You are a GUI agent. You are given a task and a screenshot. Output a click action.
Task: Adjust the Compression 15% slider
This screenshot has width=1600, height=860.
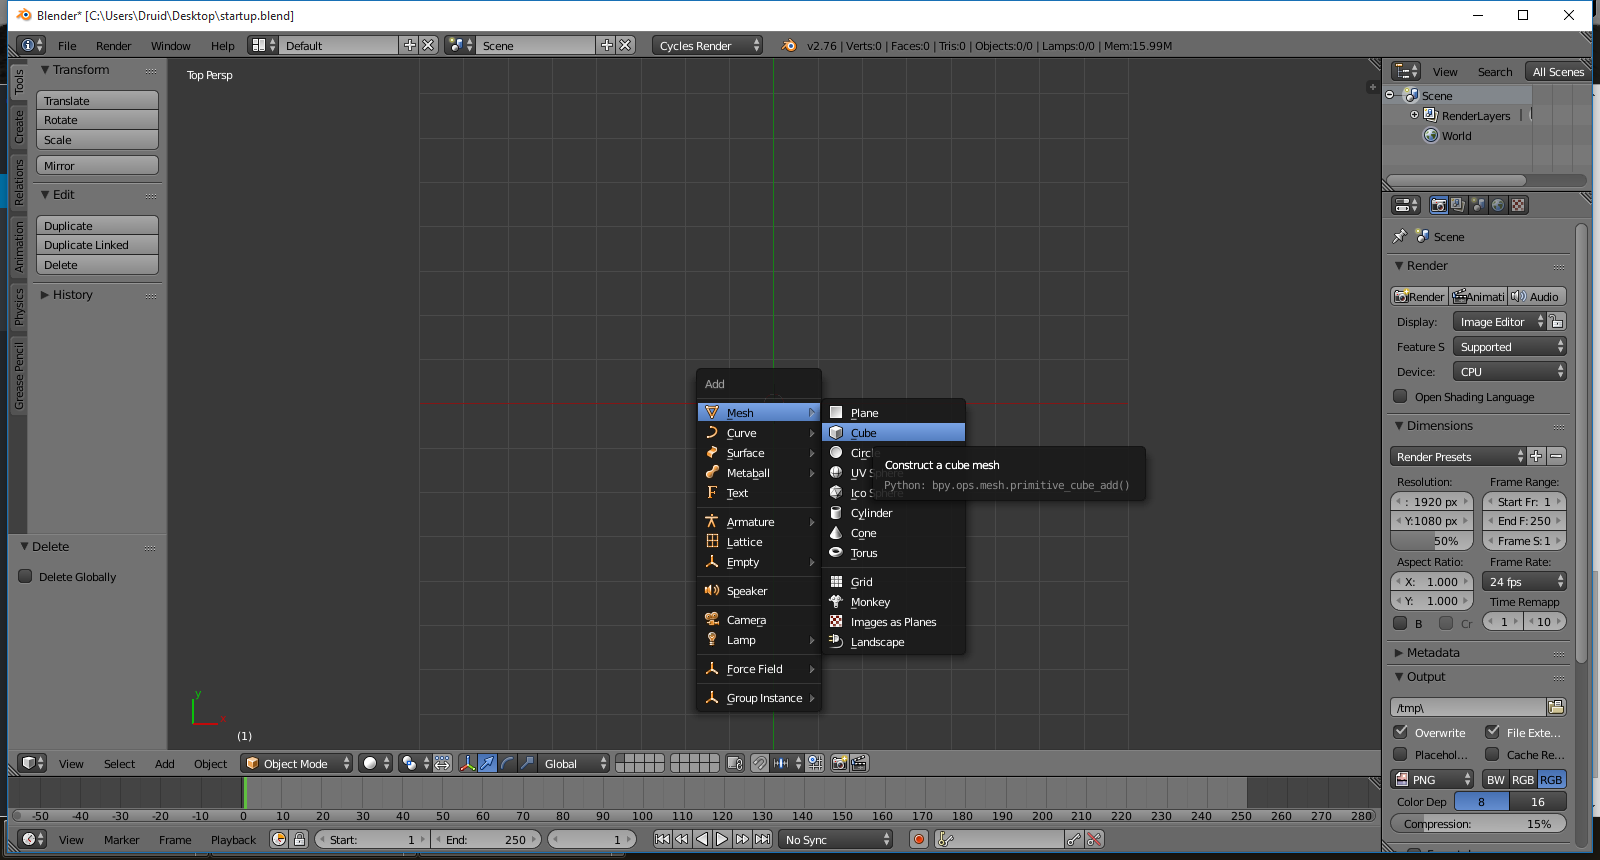1478,824
